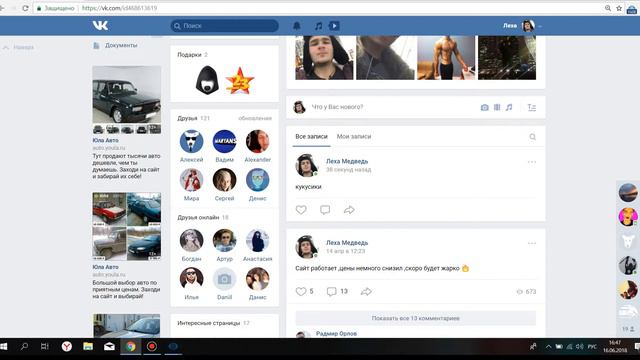
Task: Open comments on the 'Сайт работает' post
Action: click(x=331, y=291)
